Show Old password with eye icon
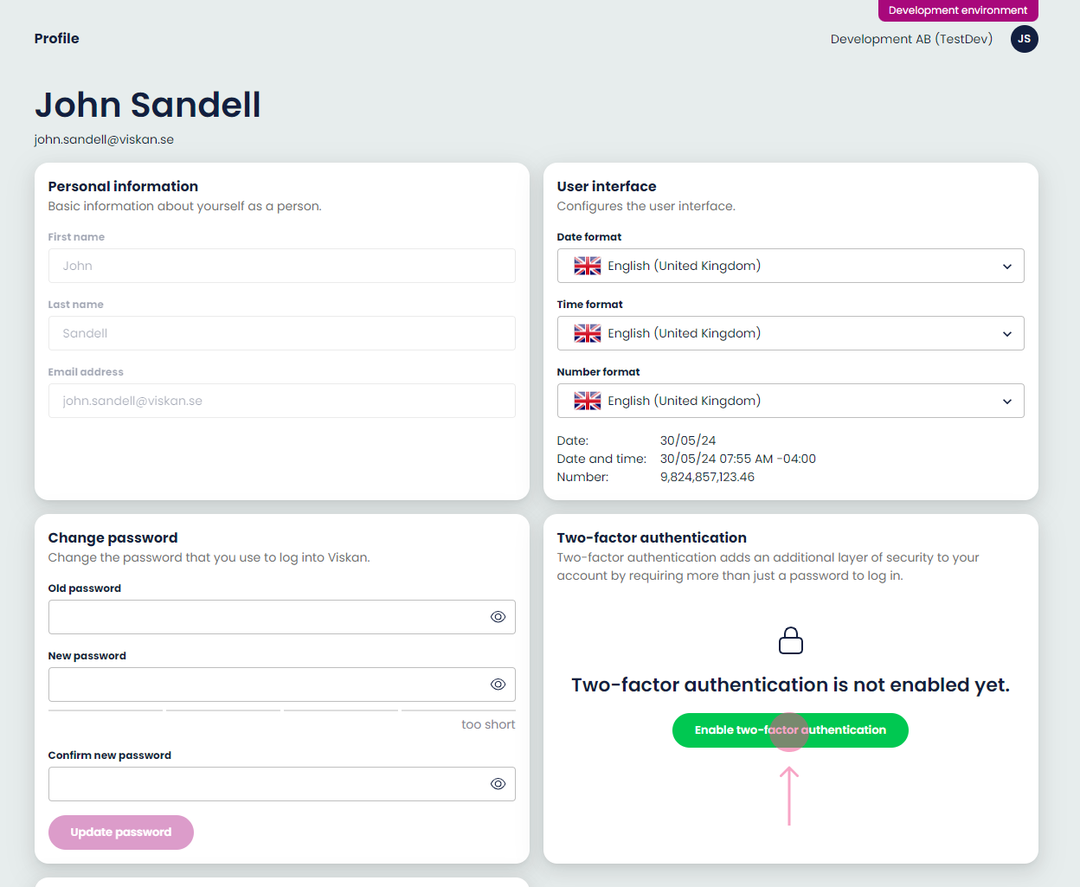The image size is (1080, 887). 498,617
